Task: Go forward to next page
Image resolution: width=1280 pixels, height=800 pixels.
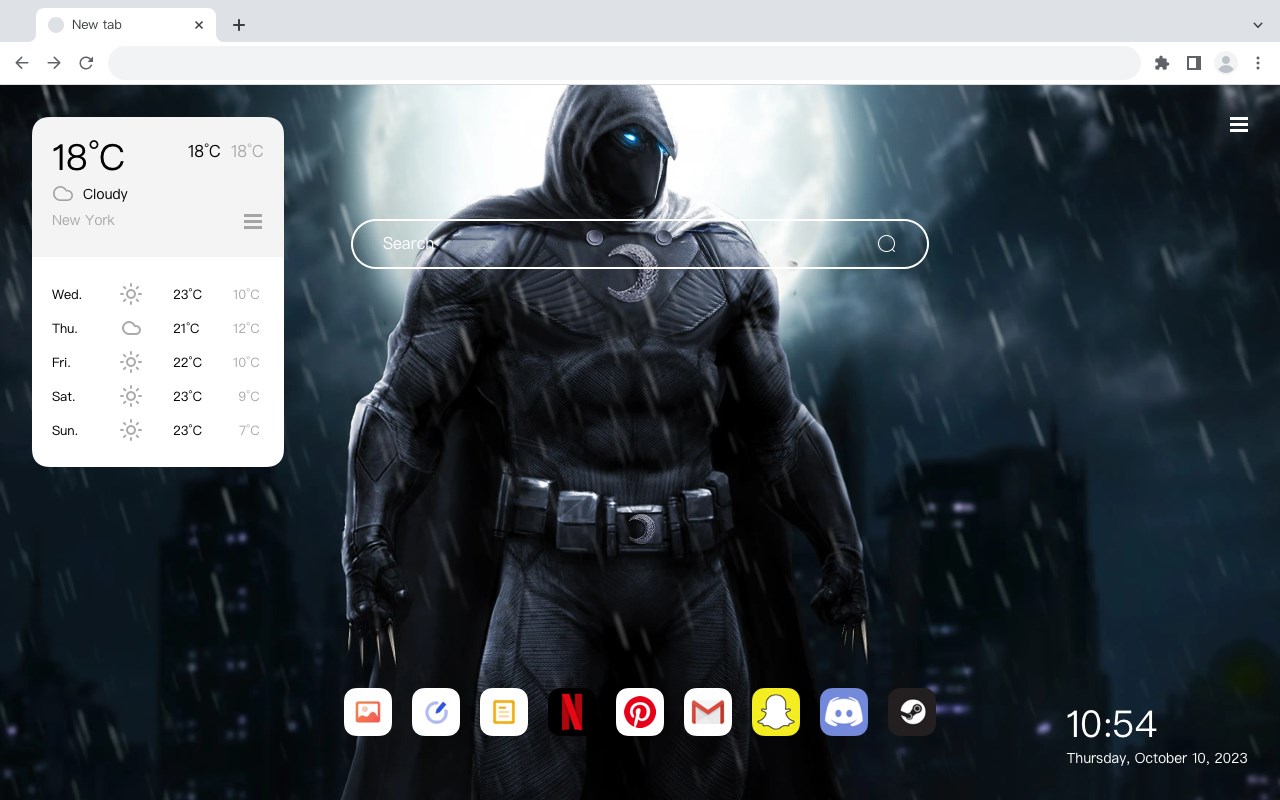Action: coord(54,63)
